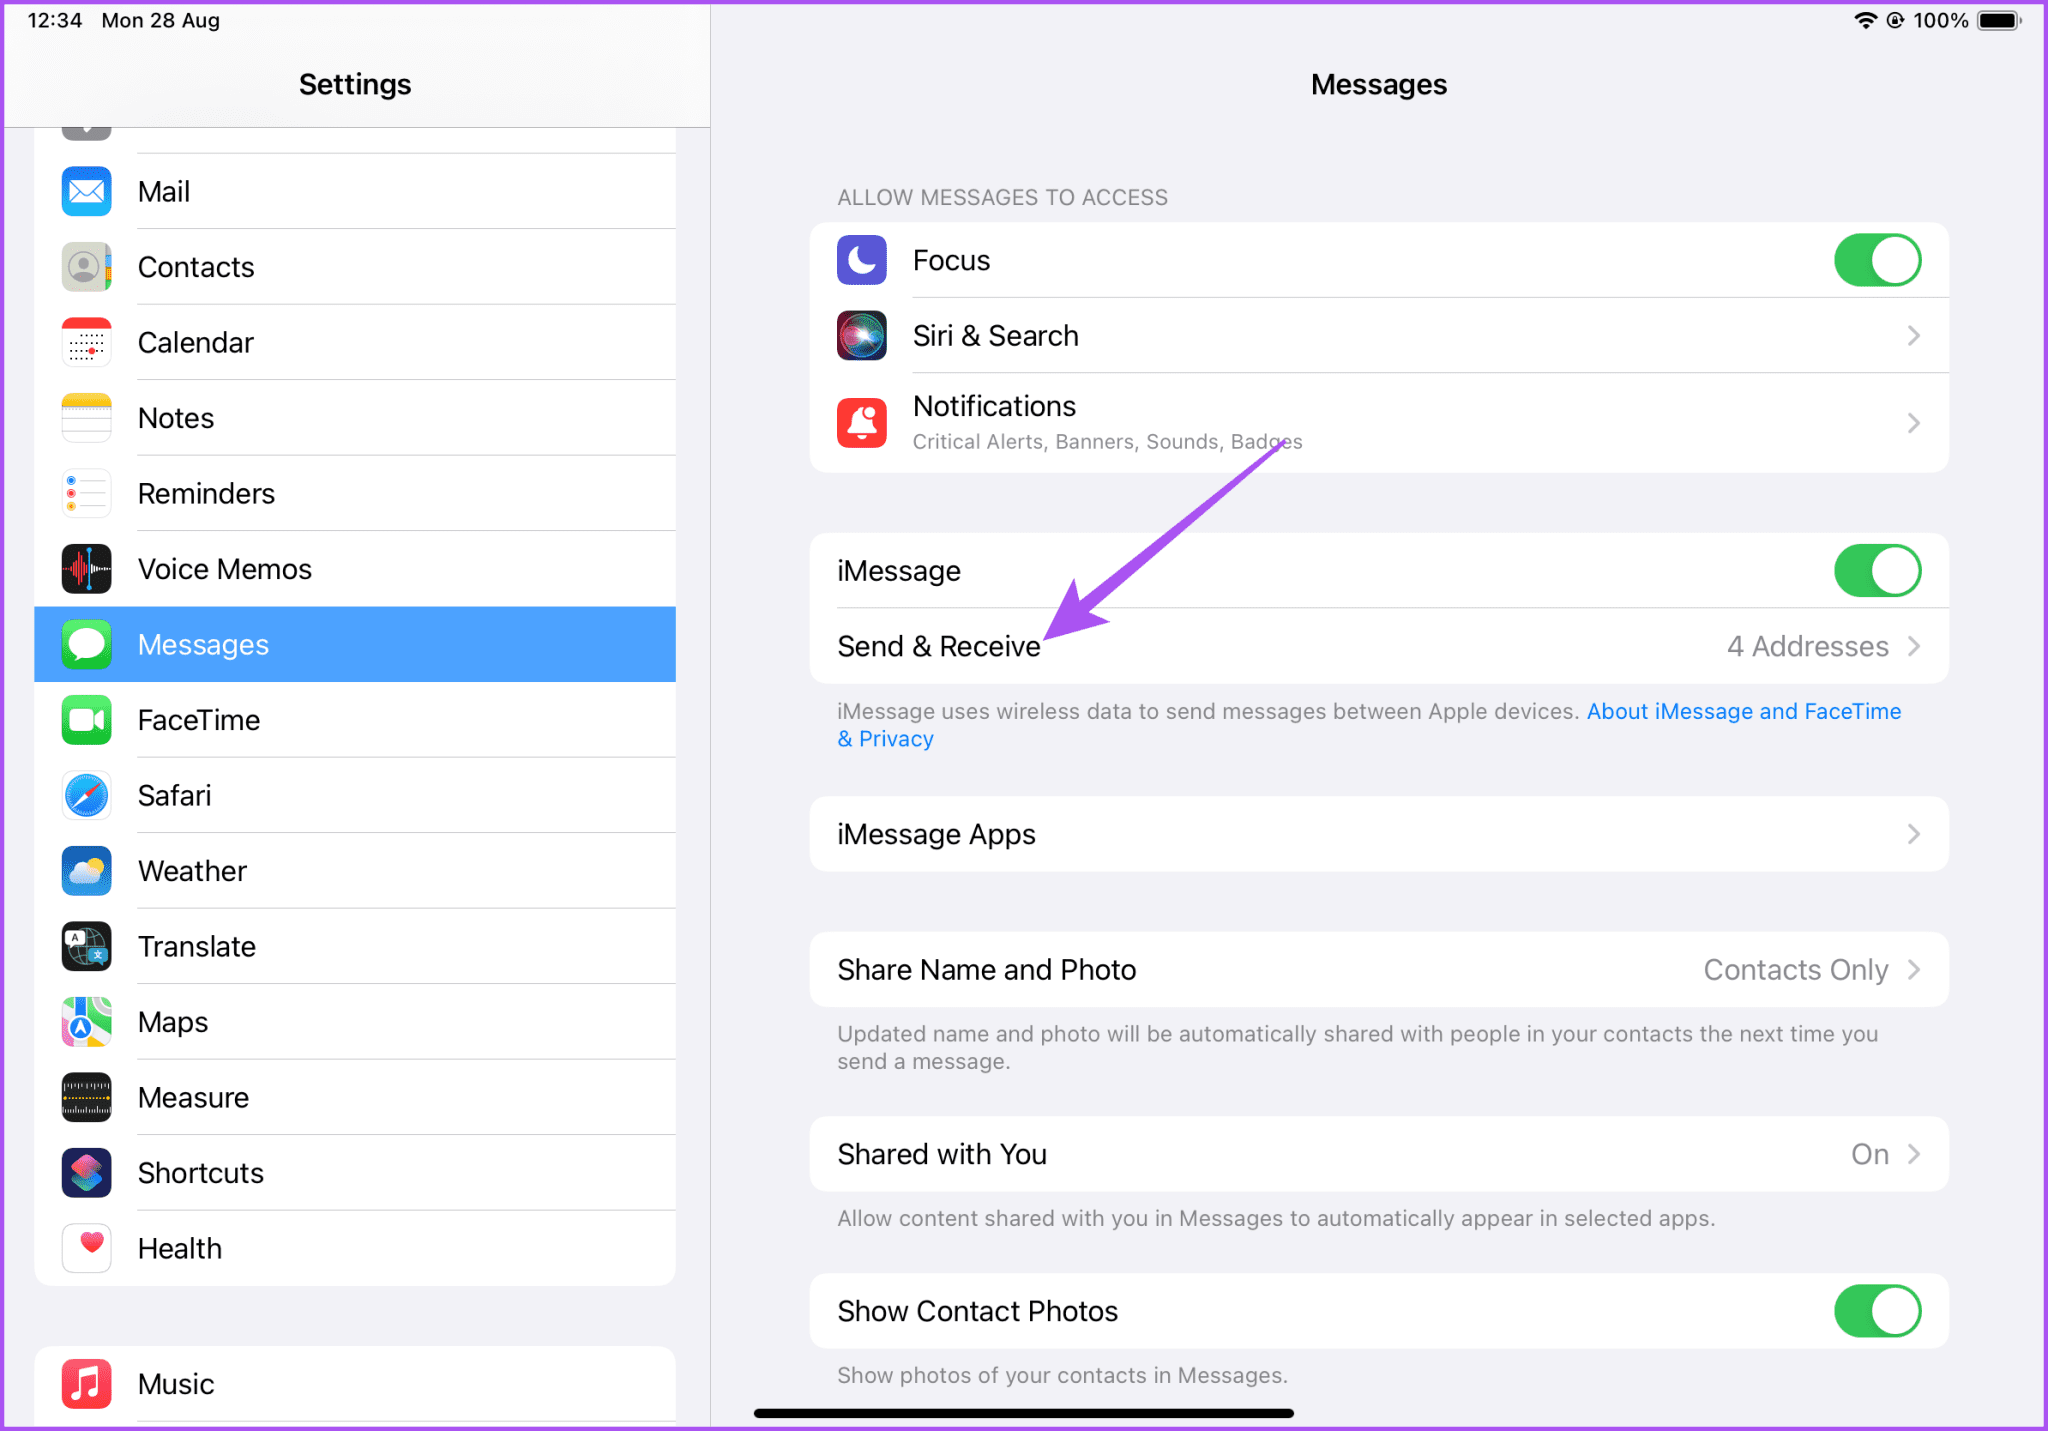2048x1431 pixels.
Task: Select the Siri & Search icon
Action: click(x=861, y=335)
